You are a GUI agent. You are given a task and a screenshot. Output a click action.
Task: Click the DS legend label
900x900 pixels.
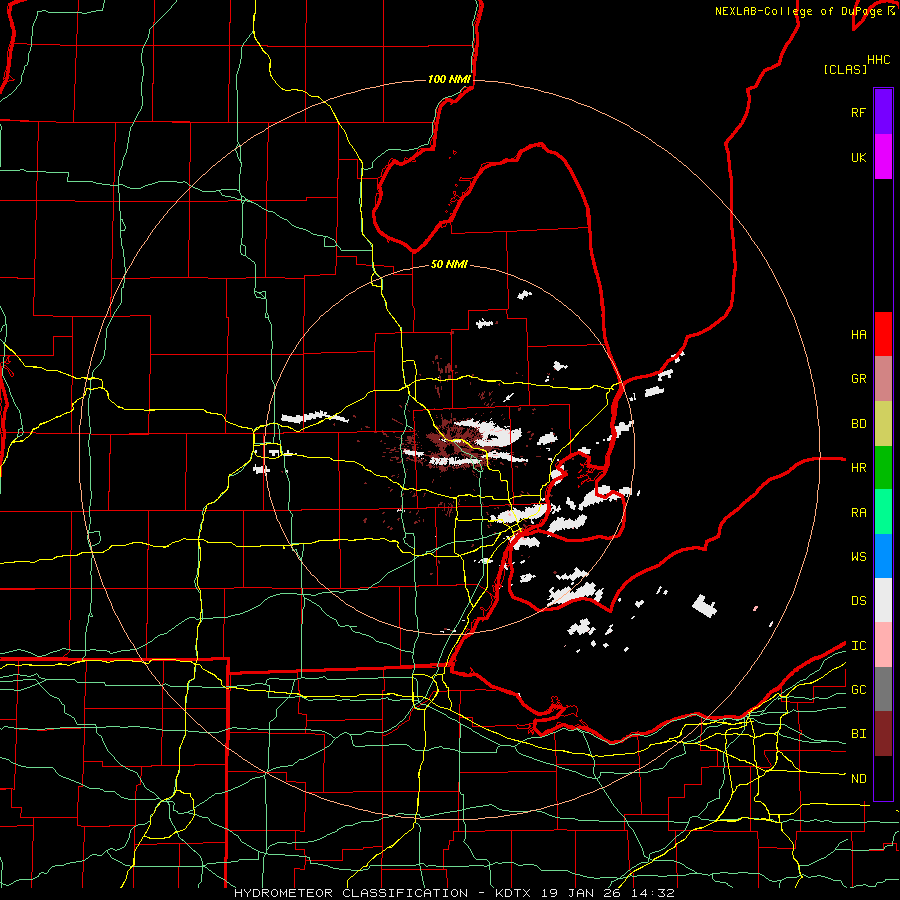coord(858,601)
